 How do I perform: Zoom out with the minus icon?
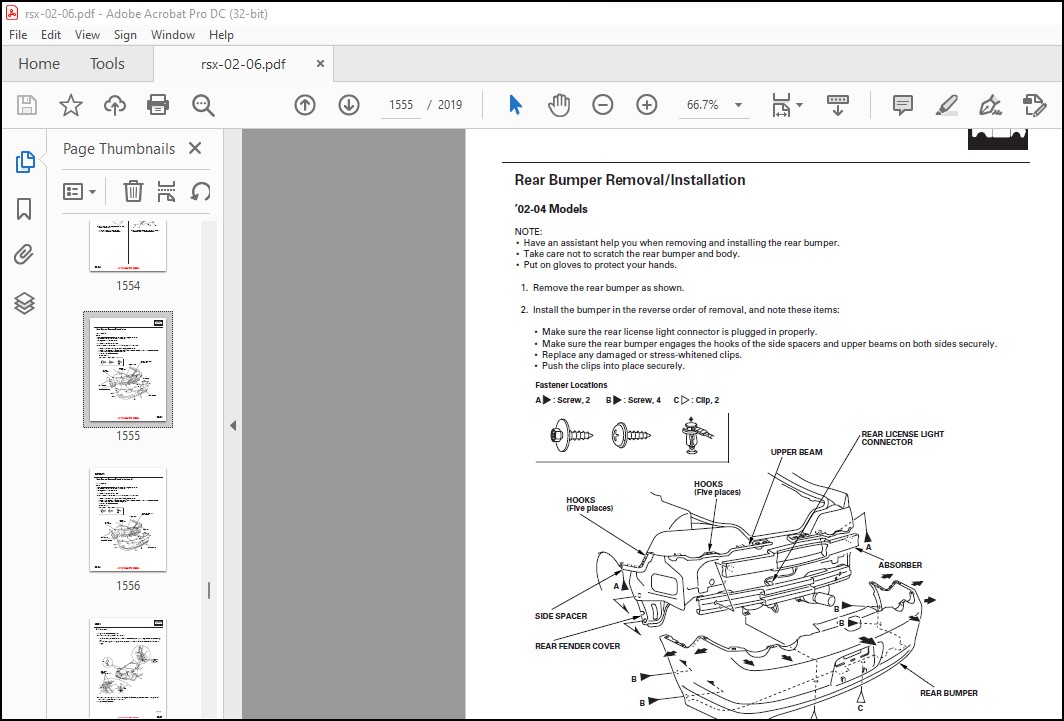pos(603,105)
